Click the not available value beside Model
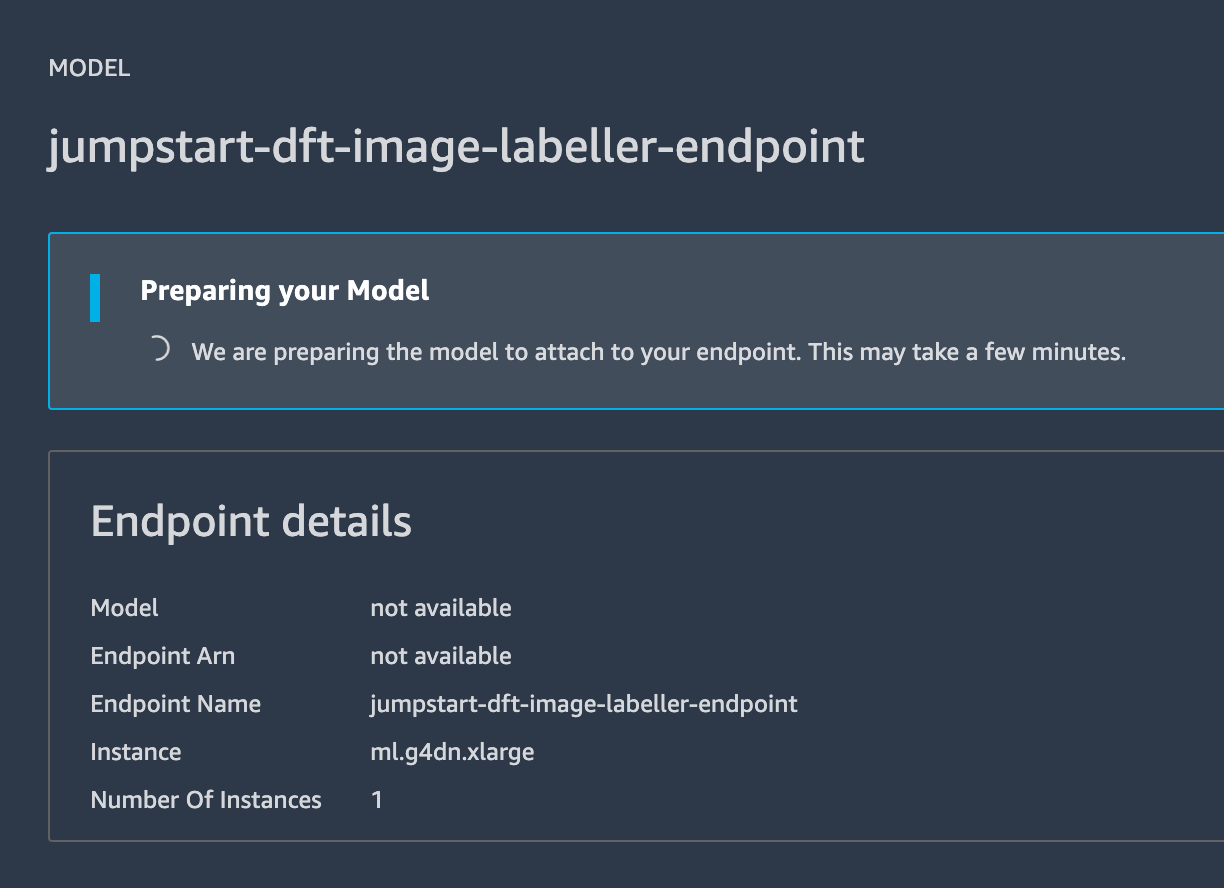 click(x=441, y=607)
